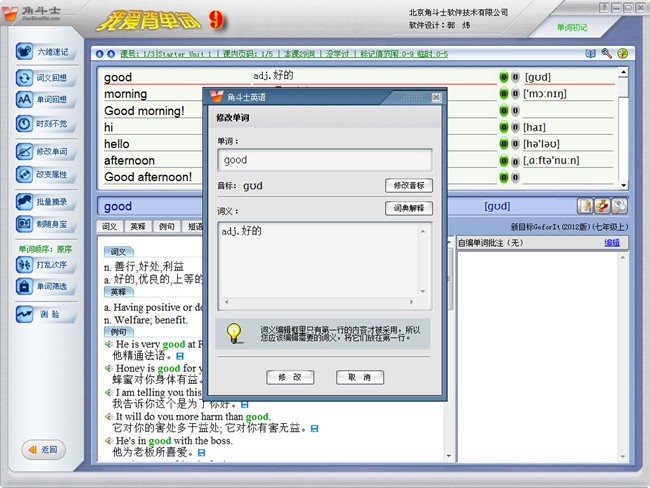650x488 pixels.
Task: Select the phrase 'Good morning!' in the list
Action: pyautogui.click(x=144, y=111)
